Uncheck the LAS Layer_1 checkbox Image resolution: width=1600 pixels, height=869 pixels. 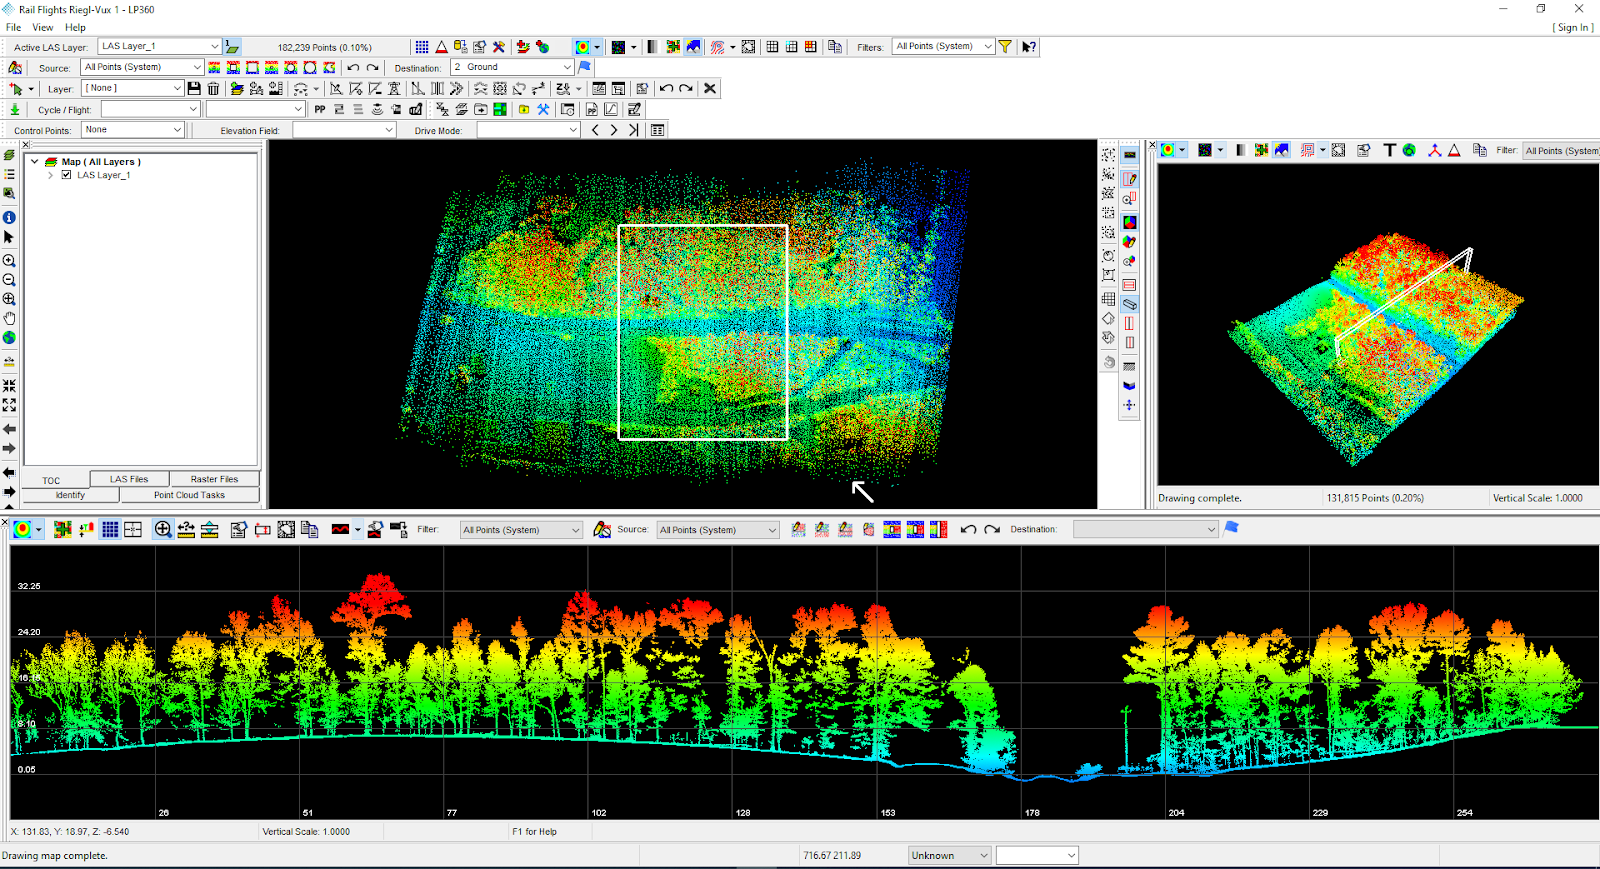[67, 175]
